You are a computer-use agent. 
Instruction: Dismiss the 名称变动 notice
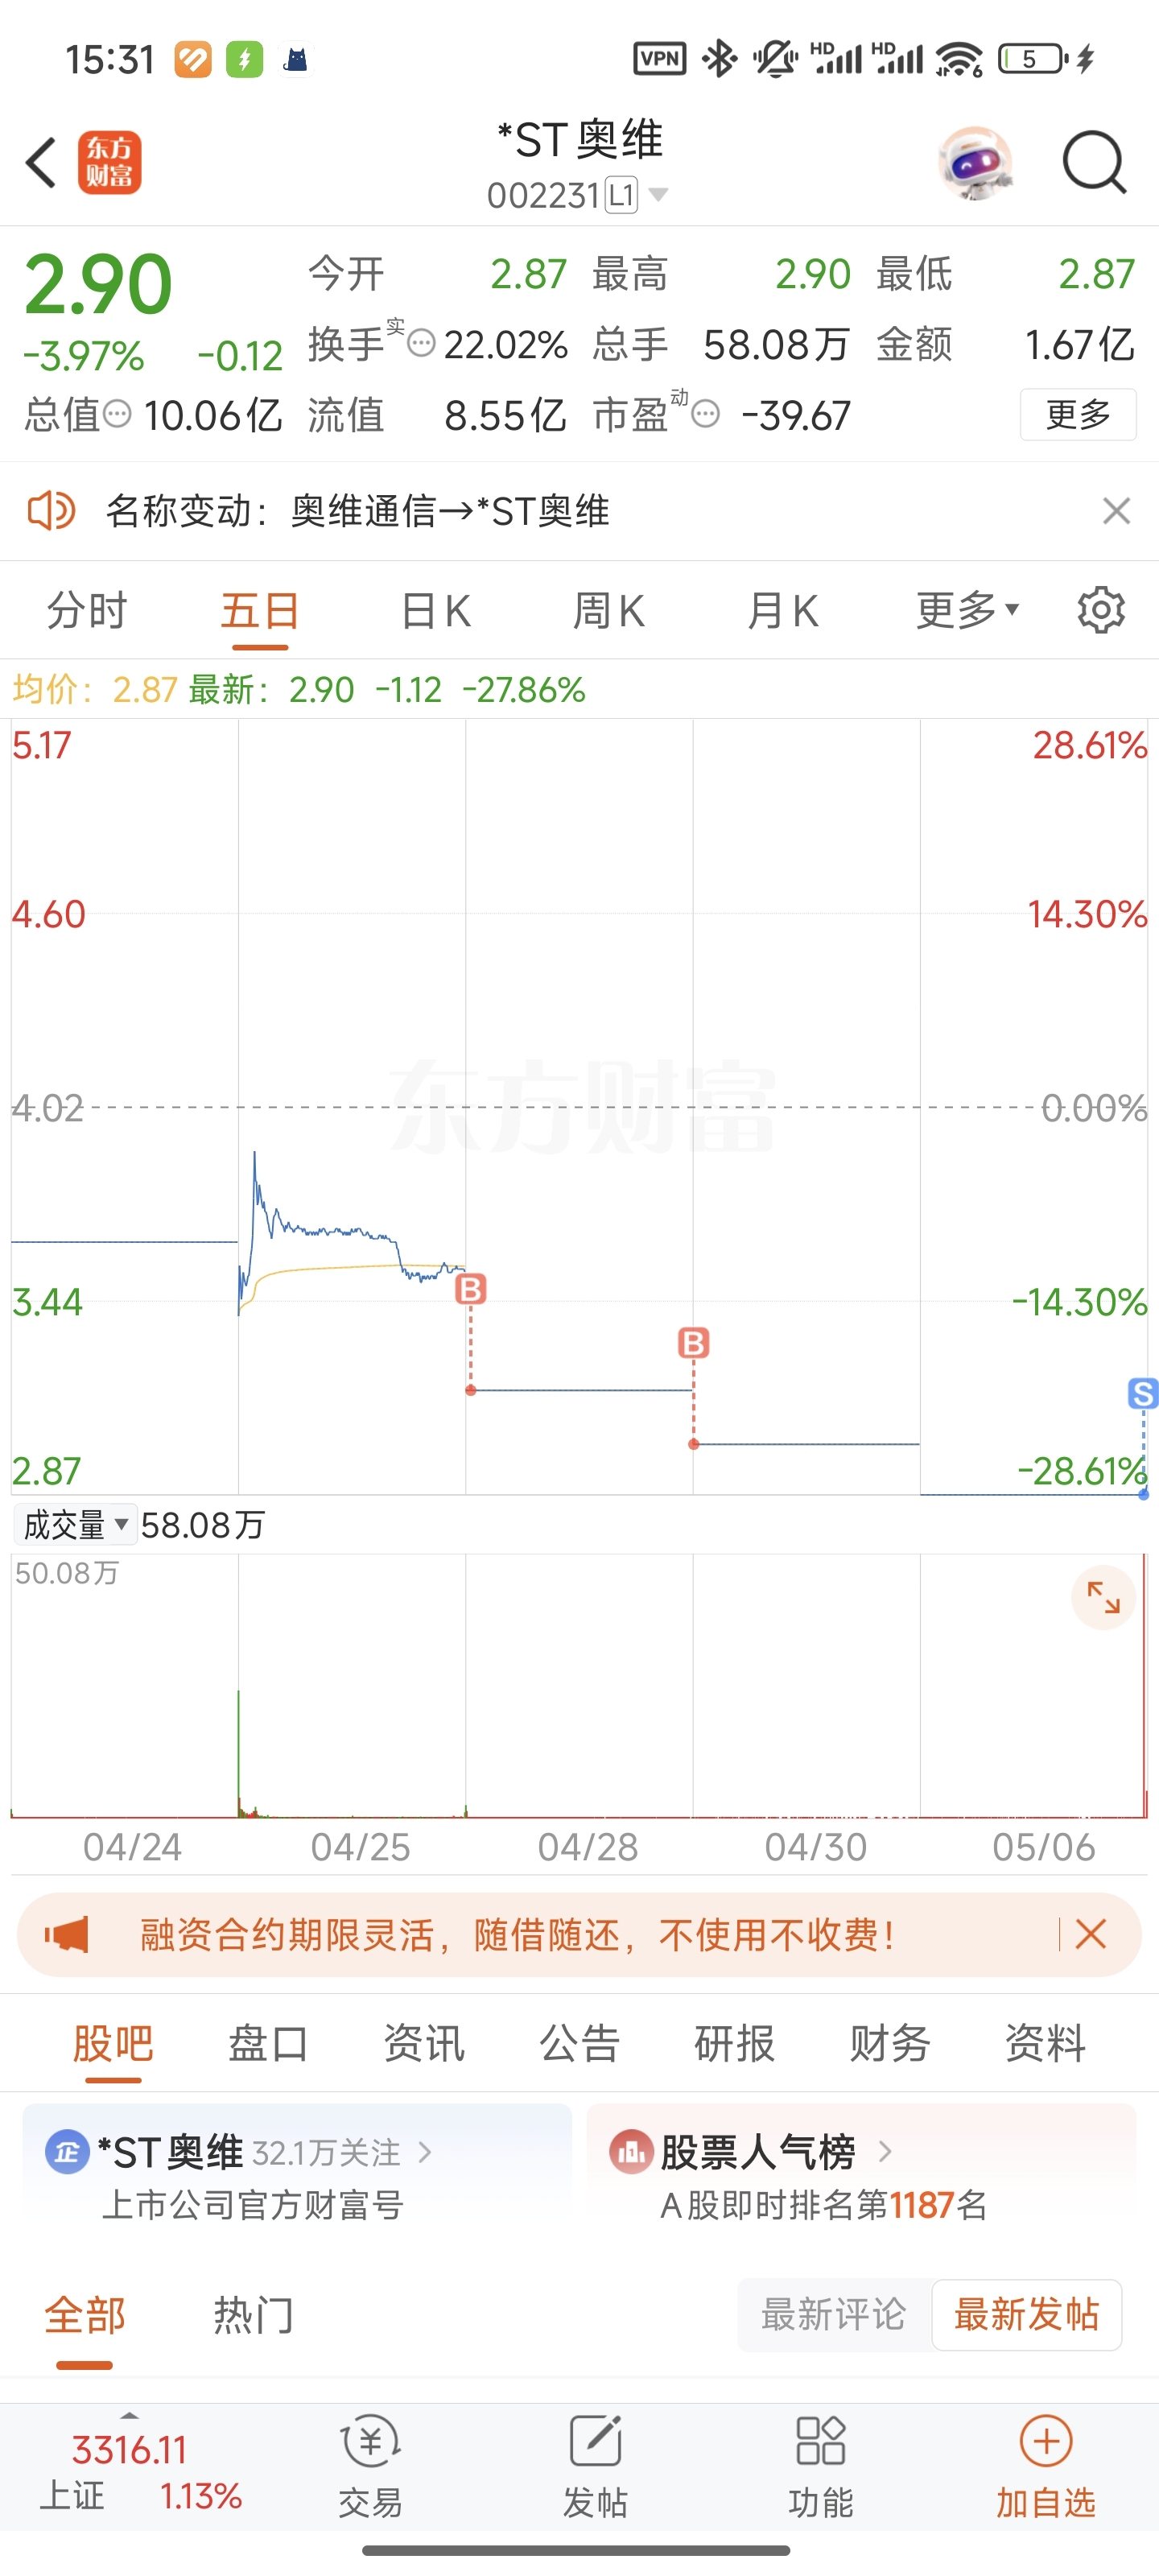pos(1116,511)
